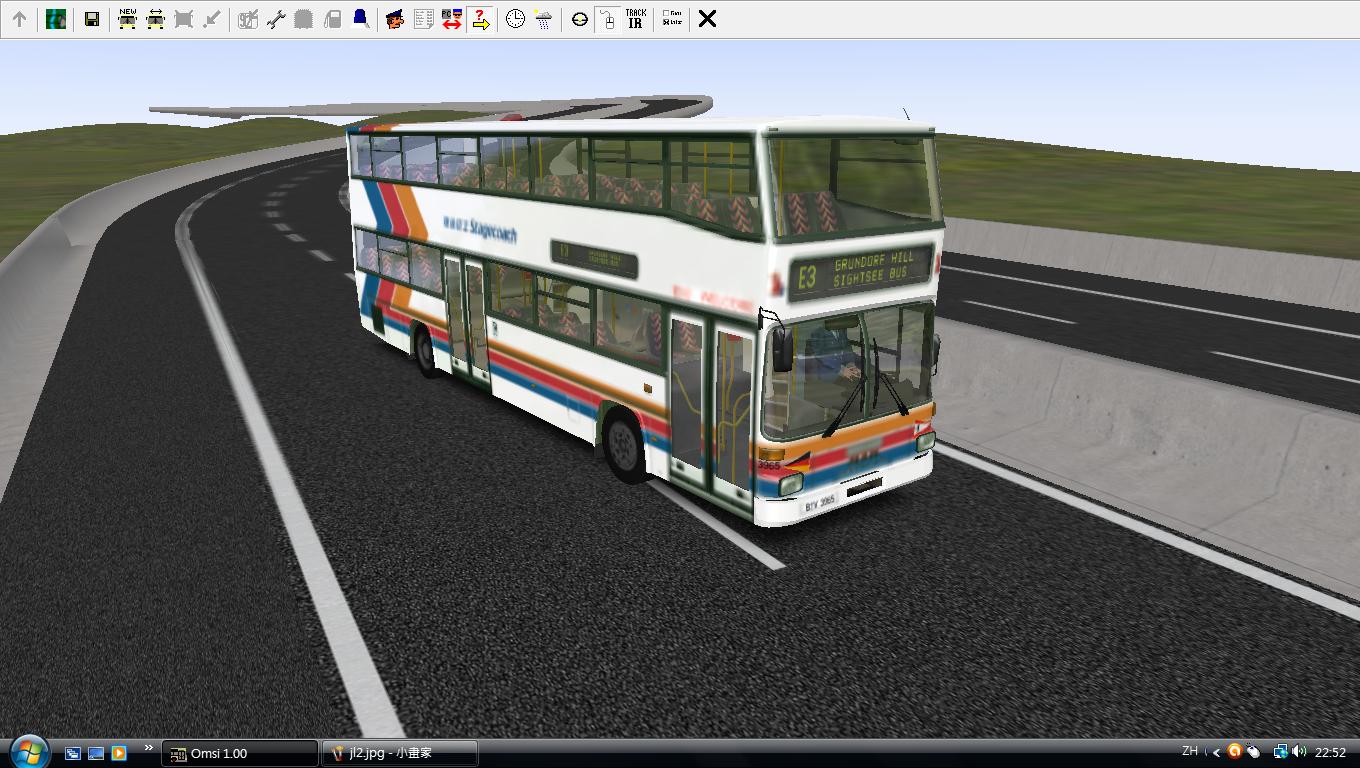Open the weather cloud icon
The image size is (1360, 768).
pyautogui.click(x=543, y=19)
